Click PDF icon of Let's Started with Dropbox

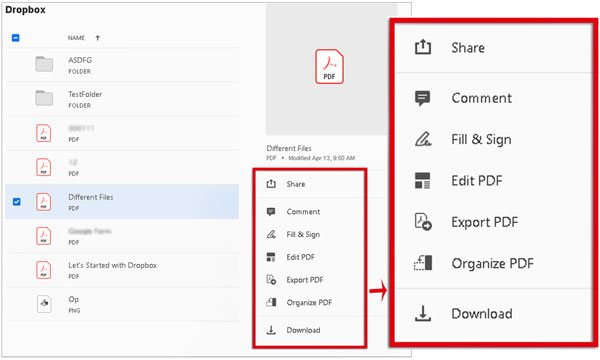tap(44, 270)
